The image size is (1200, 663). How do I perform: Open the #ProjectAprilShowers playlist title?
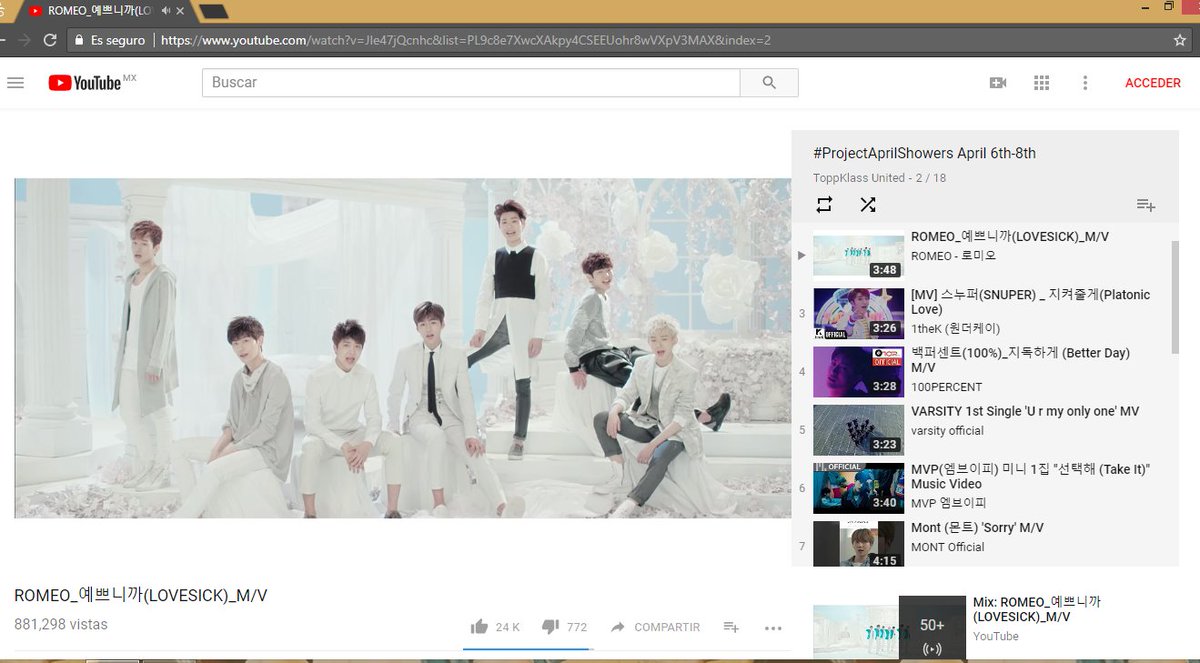tap(924, 153)
